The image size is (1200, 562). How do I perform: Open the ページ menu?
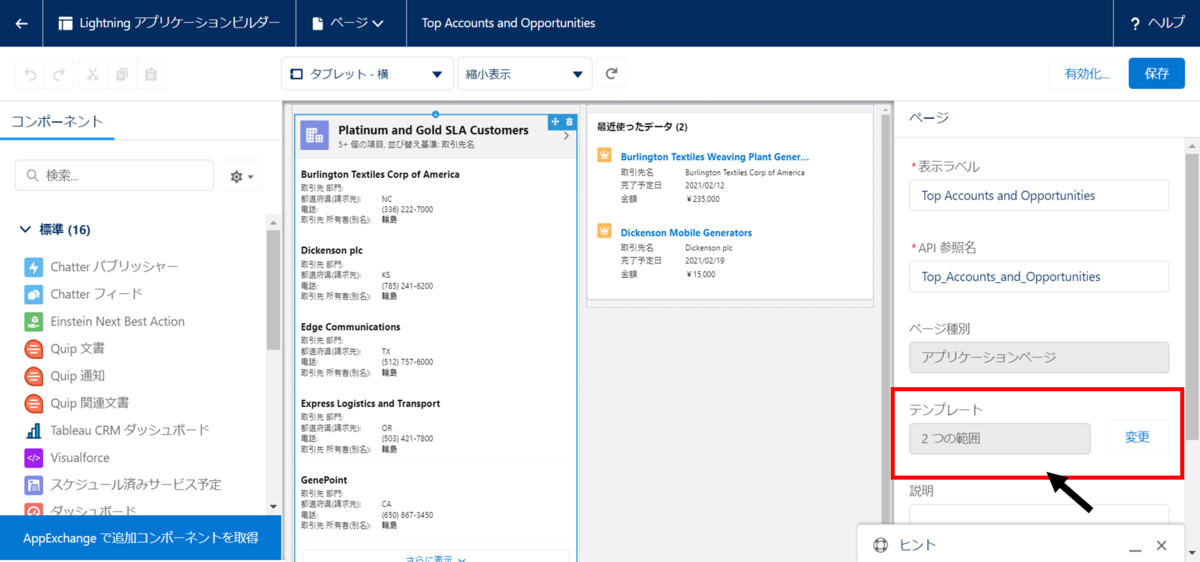348,23
